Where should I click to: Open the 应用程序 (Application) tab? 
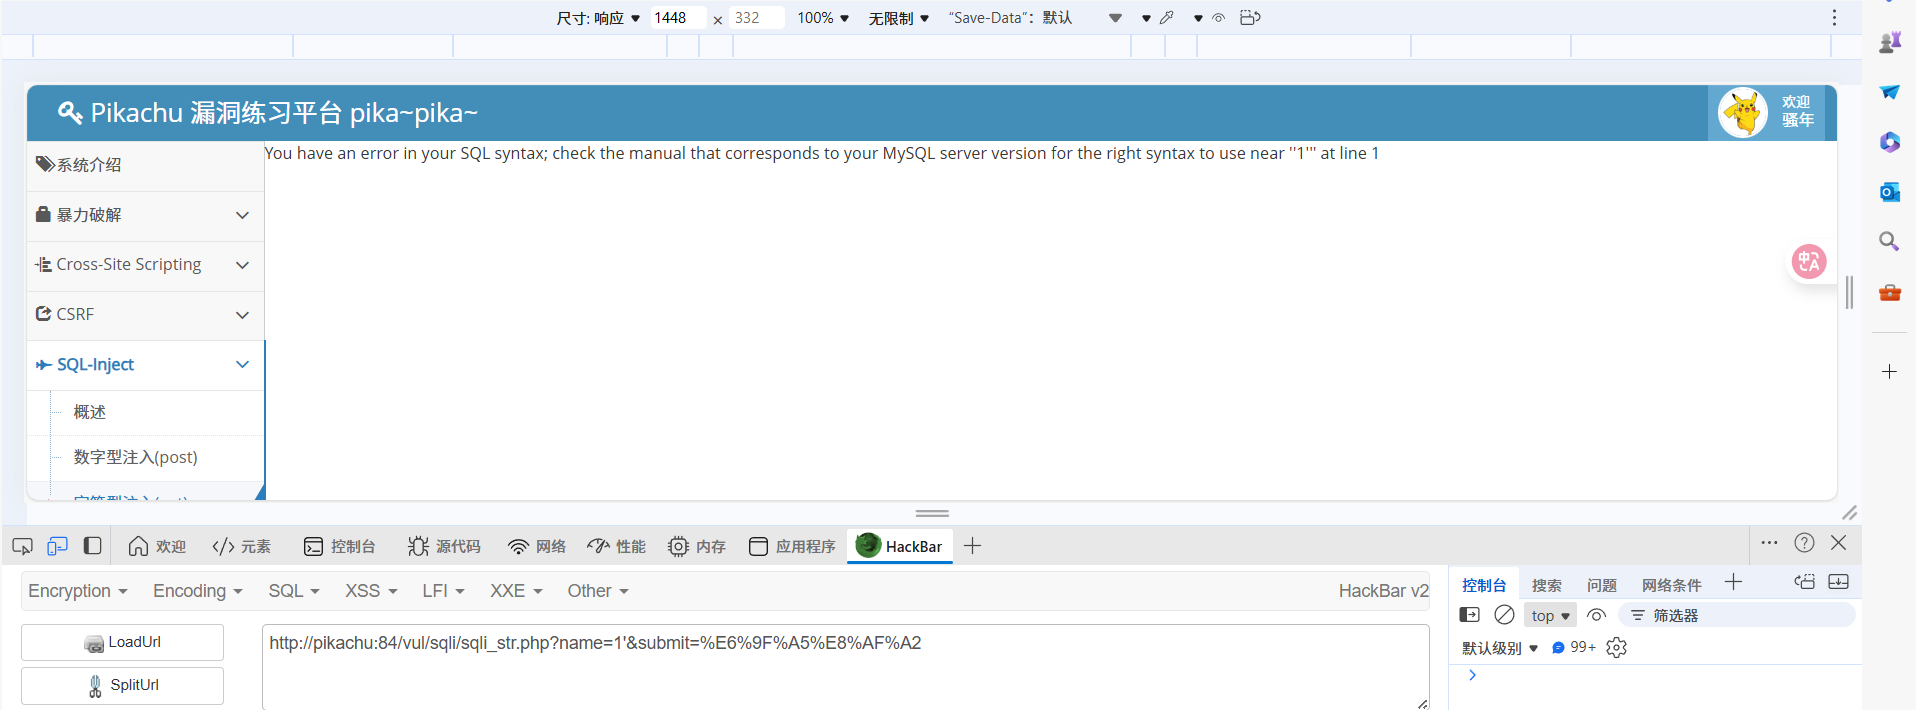[792, 546]
